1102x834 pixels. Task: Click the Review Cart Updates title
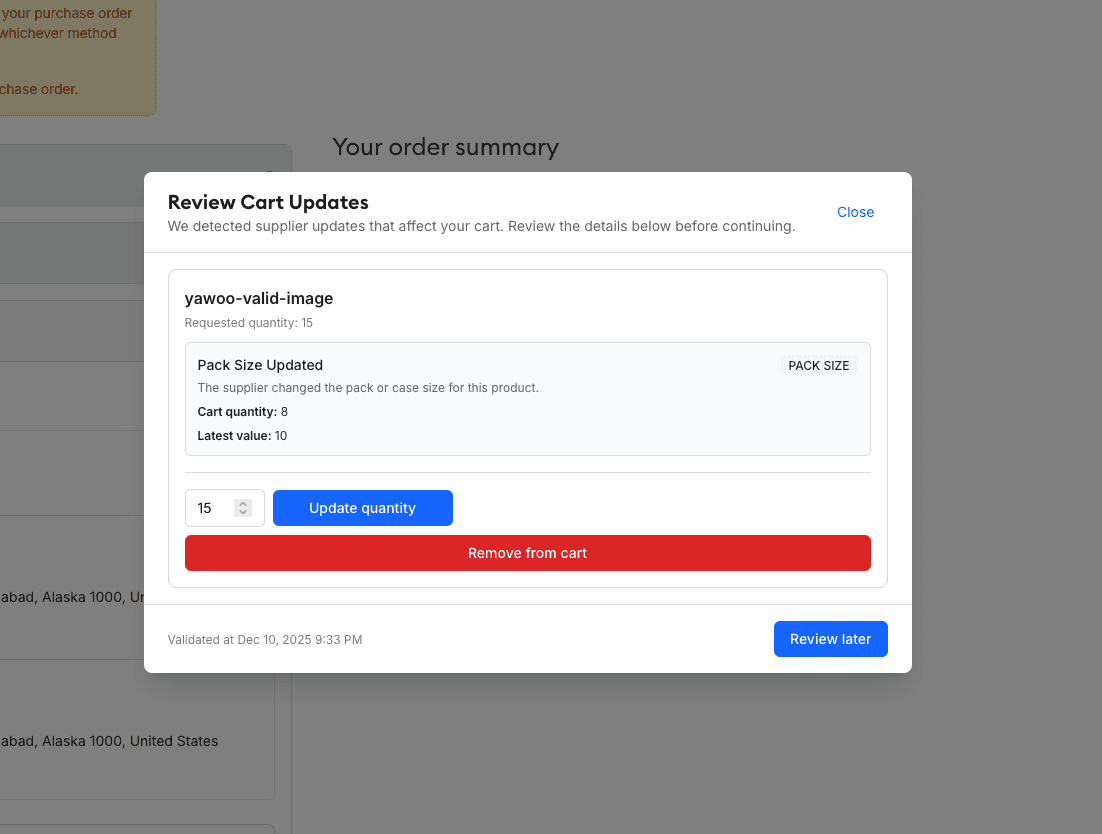pyautogui.click(x=268, y=202)
